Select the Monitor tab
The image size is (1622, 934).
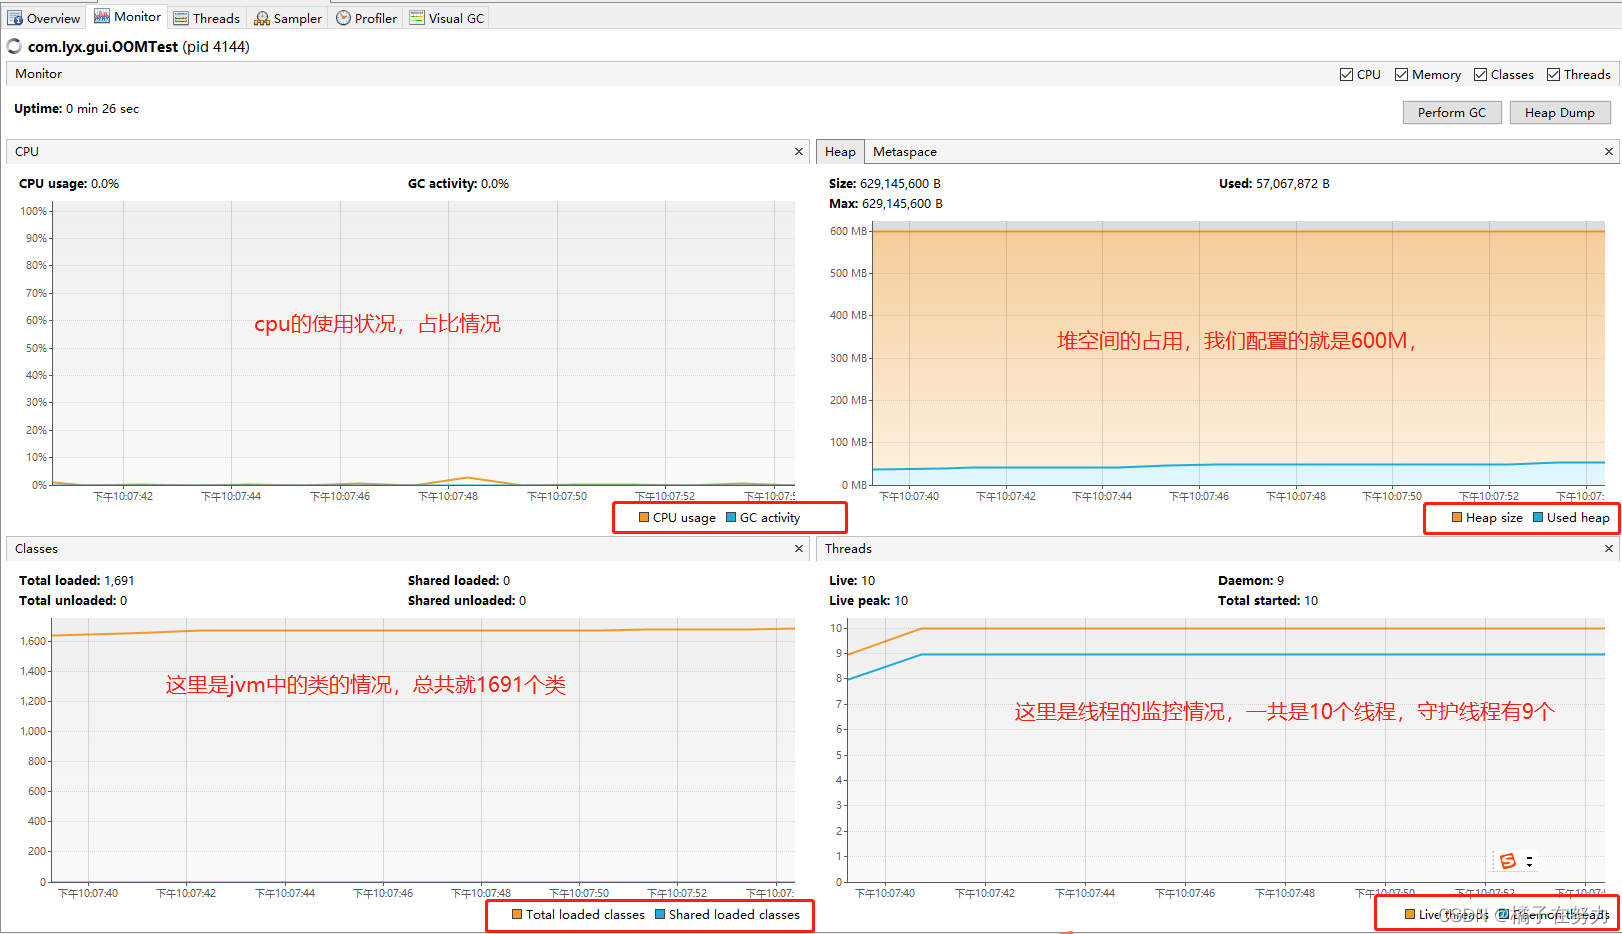coord(127,17)
